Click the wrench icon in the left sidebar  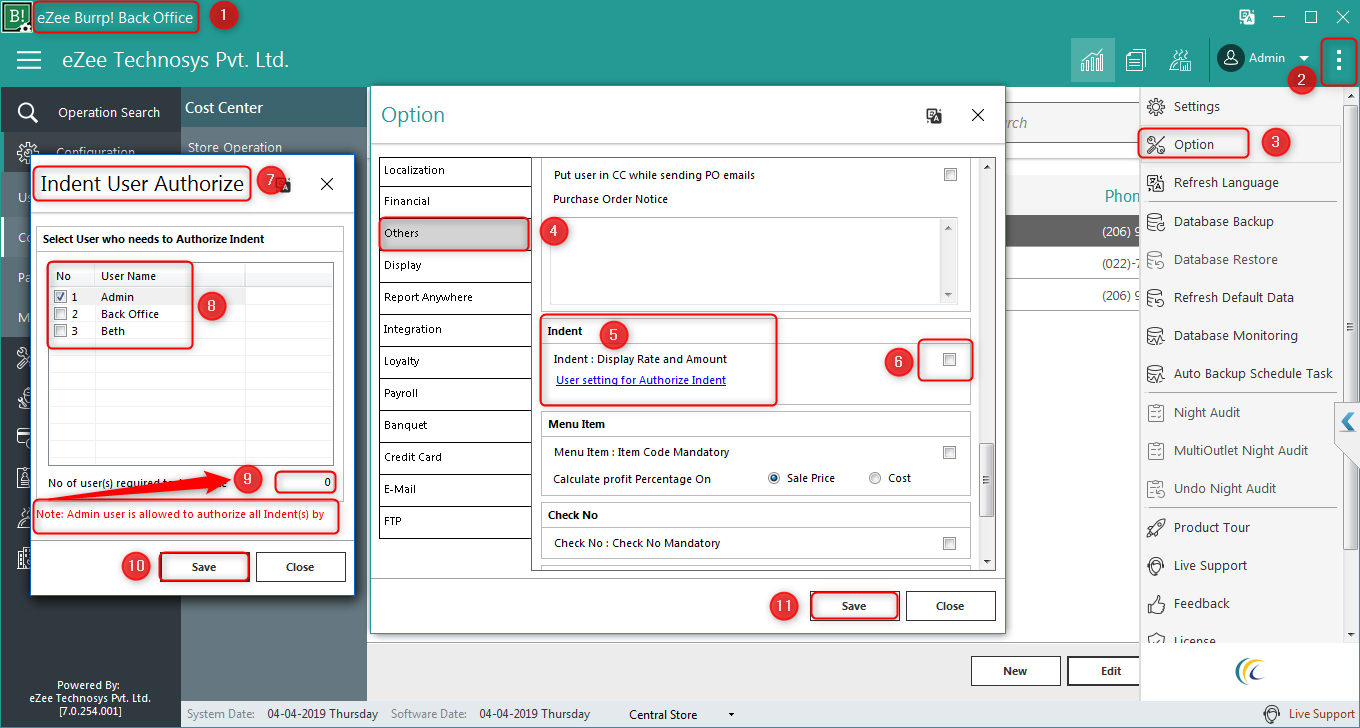[24, 358]
